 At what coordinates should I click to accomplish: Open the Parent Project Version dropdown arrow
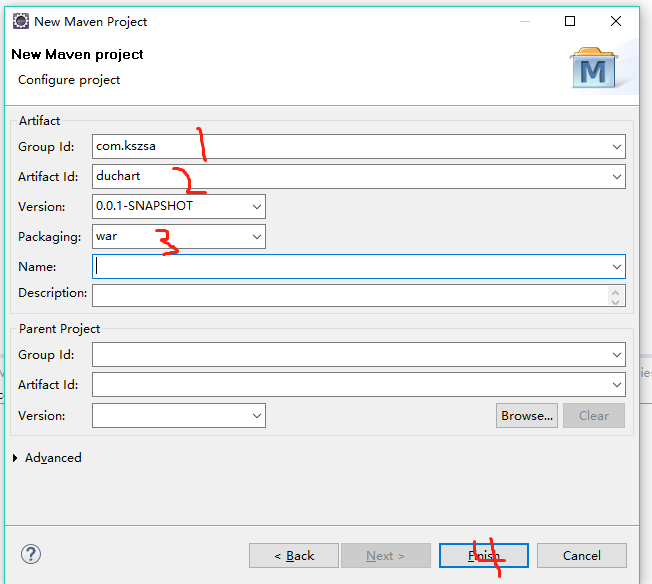[257, 416]
